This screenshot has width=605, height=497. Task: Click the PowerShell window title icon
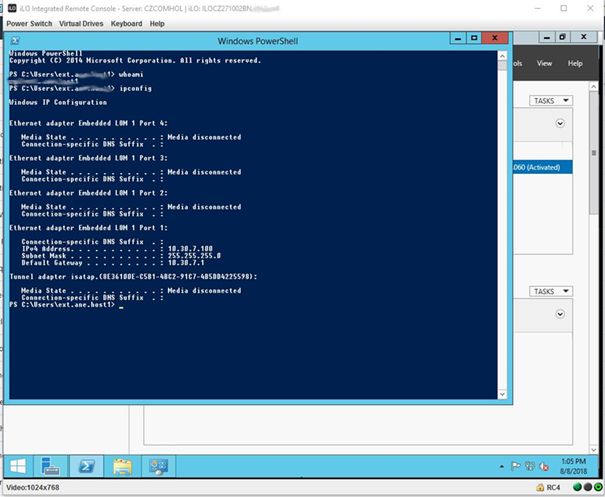point(15,41)
